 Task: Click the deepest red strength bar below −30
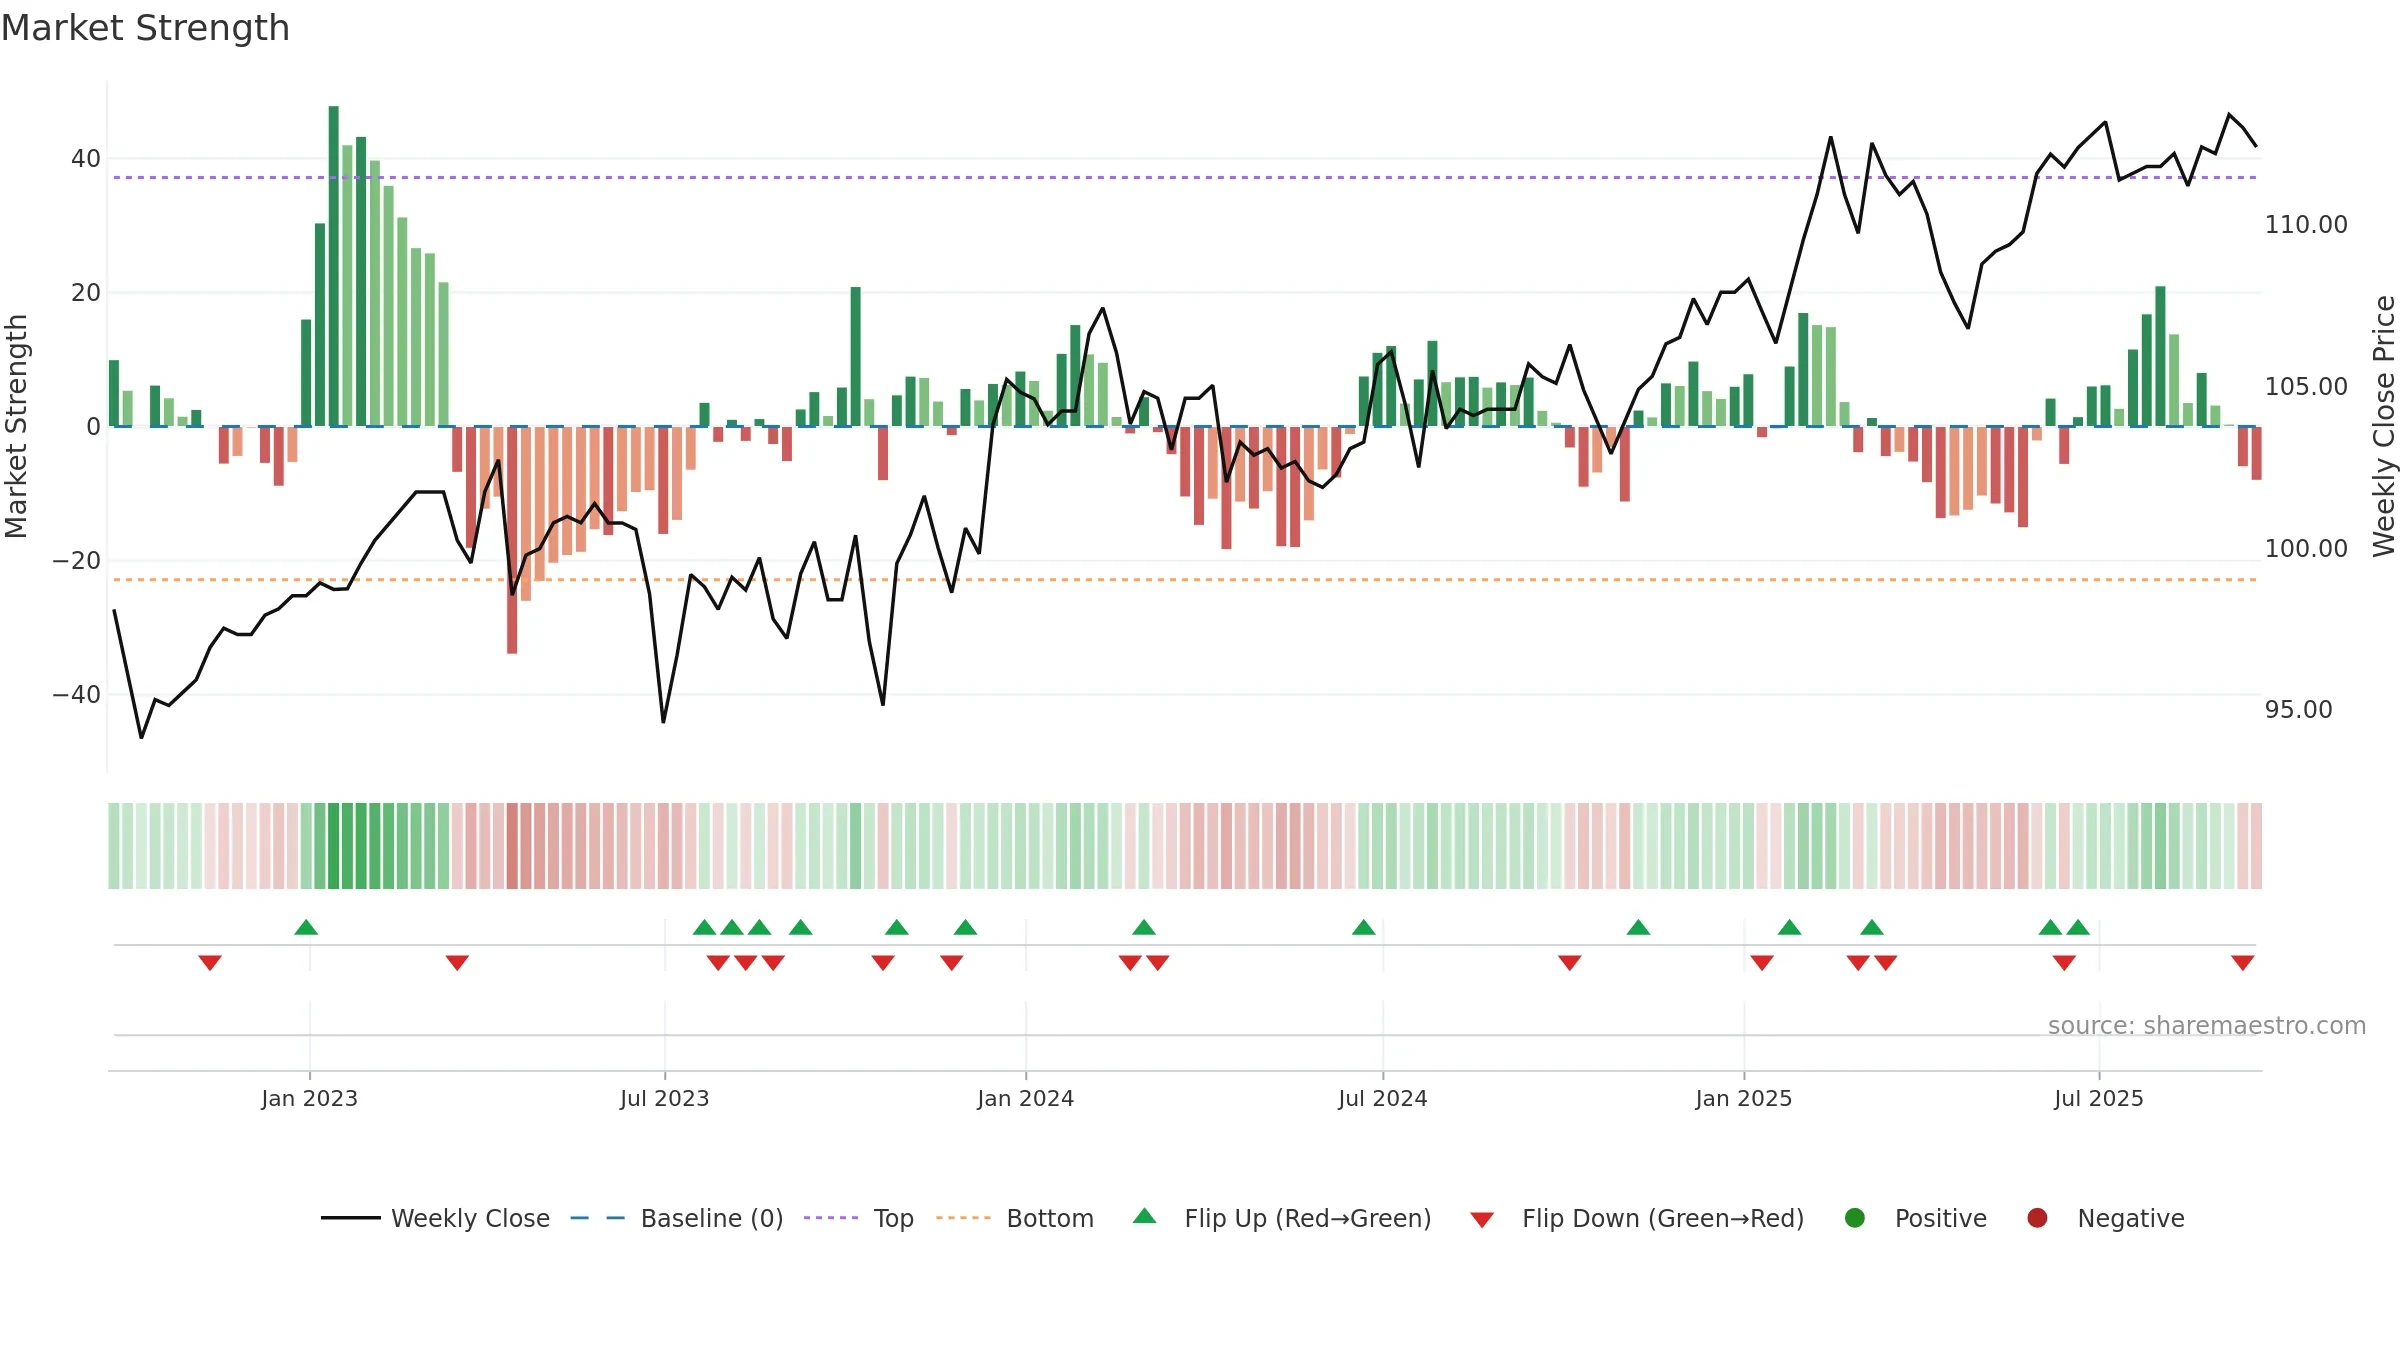[512, 540]
